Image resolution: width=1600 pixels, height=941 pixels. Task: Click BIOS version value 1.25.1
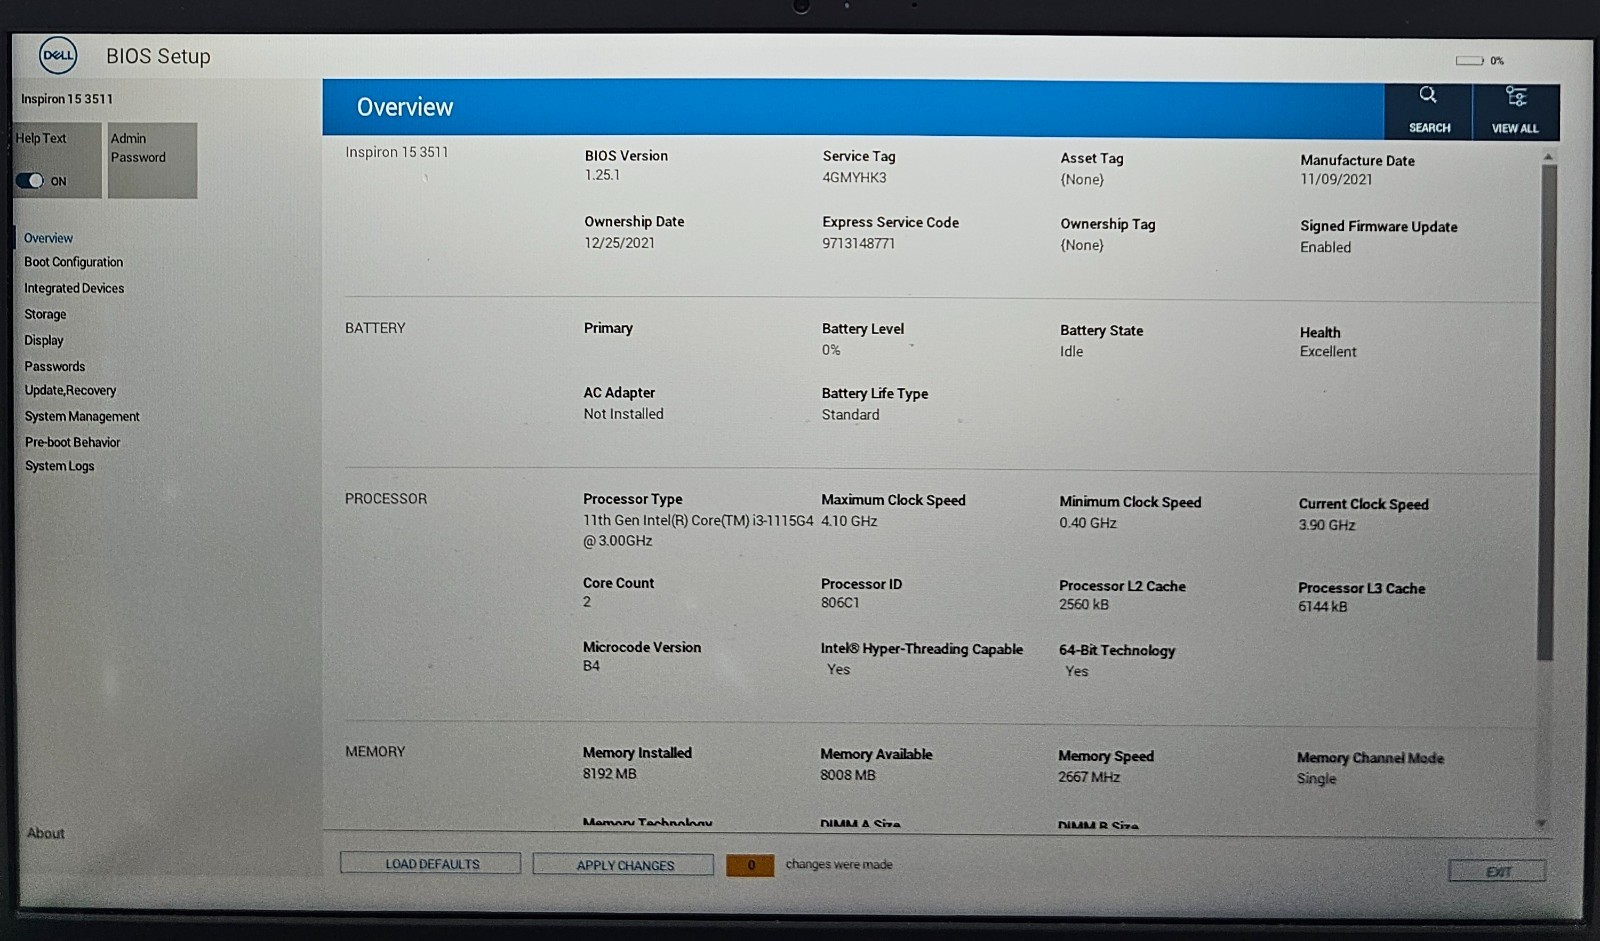click(x=602, y=175)
